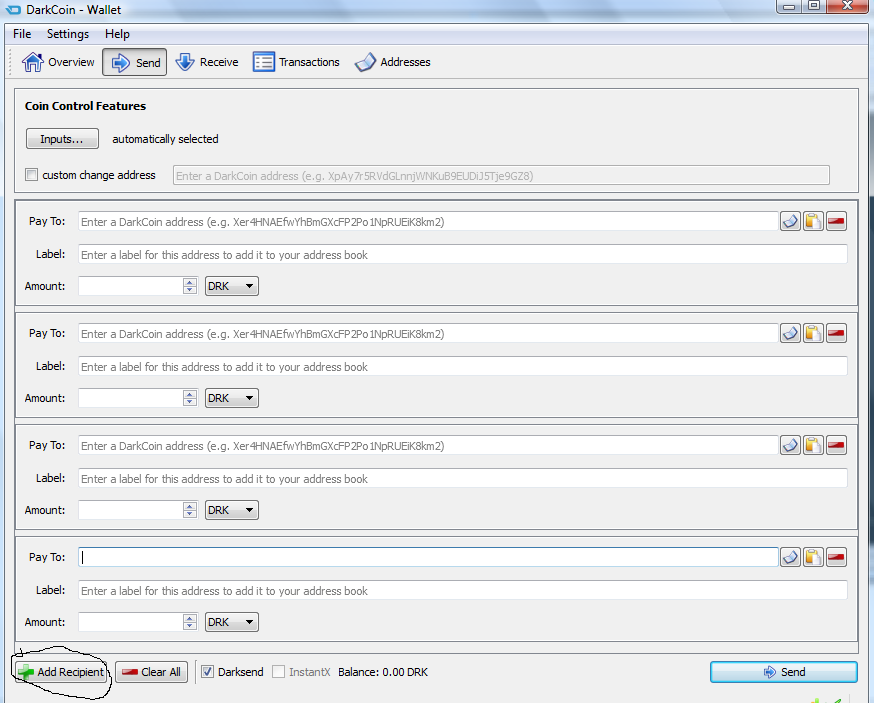Click the Clear All button
This screenshot has width=874, height=703.
(x=152, y=672)
